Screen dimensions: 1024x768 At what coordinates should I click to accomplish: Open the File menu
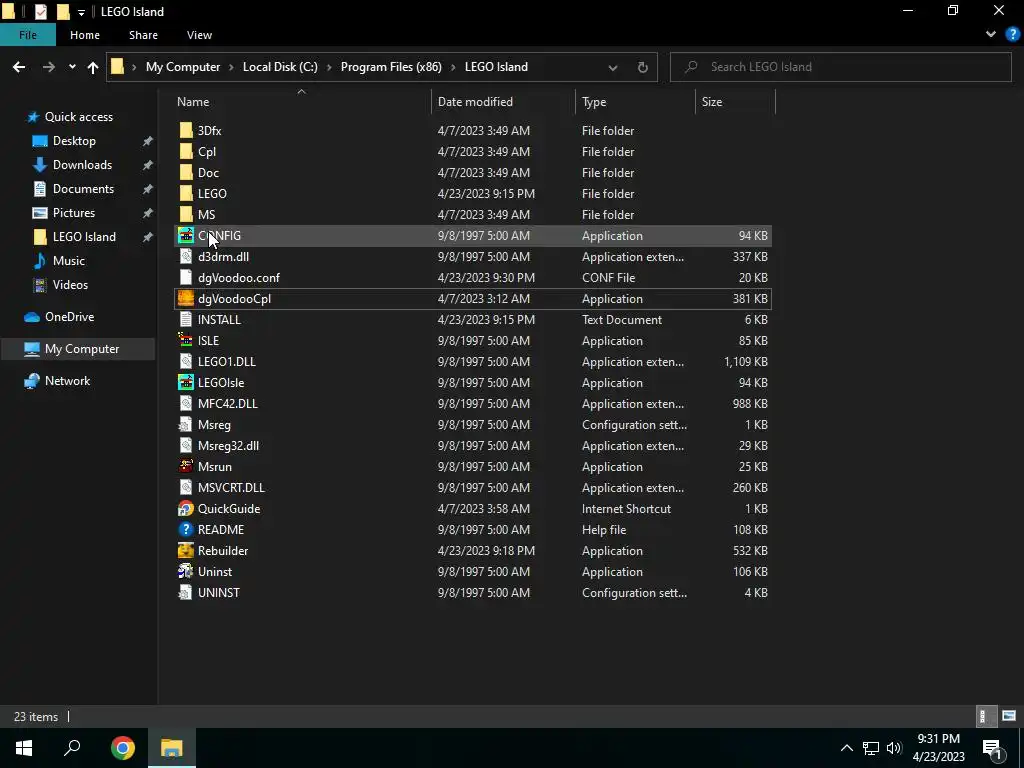click(27, 35)
